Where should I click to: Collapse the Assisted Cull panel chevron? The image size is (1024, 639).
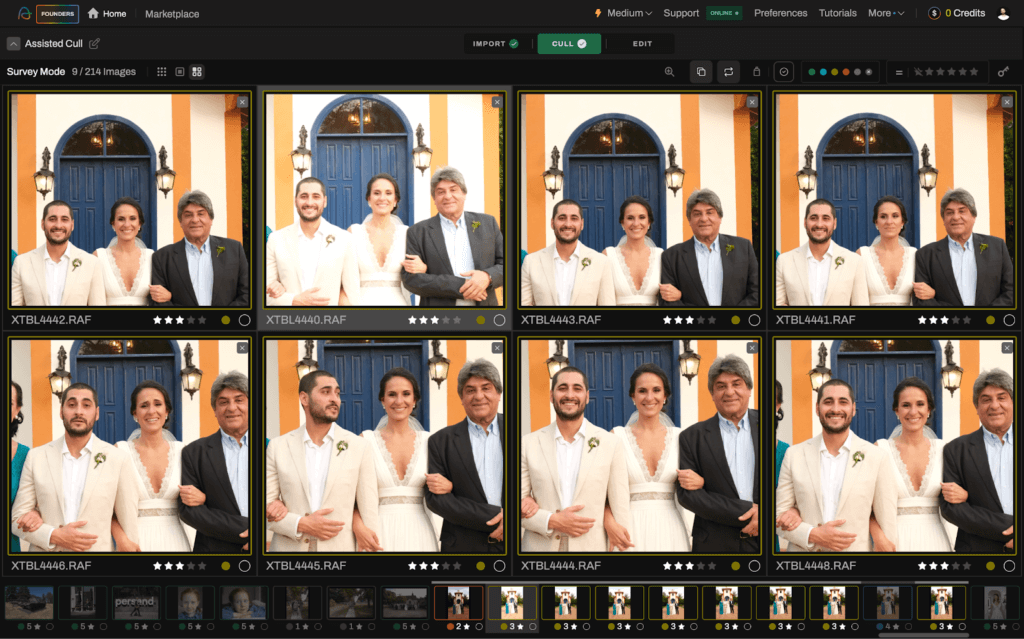pos(13,44)
